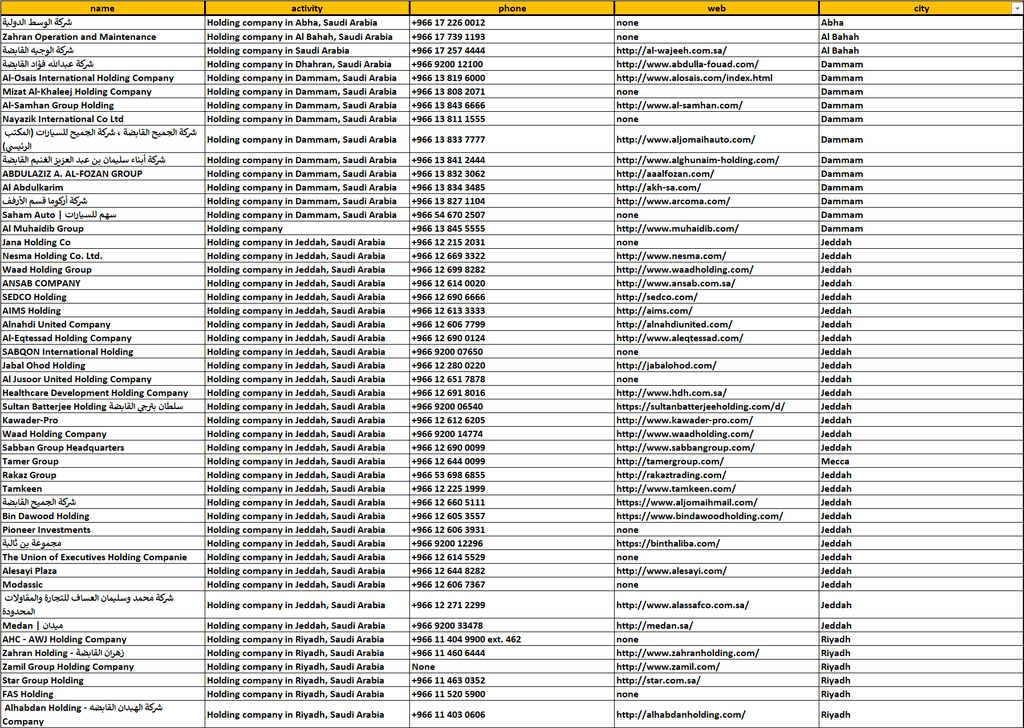Open the http://www.aleqtessad.com/ link

(679, 338)
